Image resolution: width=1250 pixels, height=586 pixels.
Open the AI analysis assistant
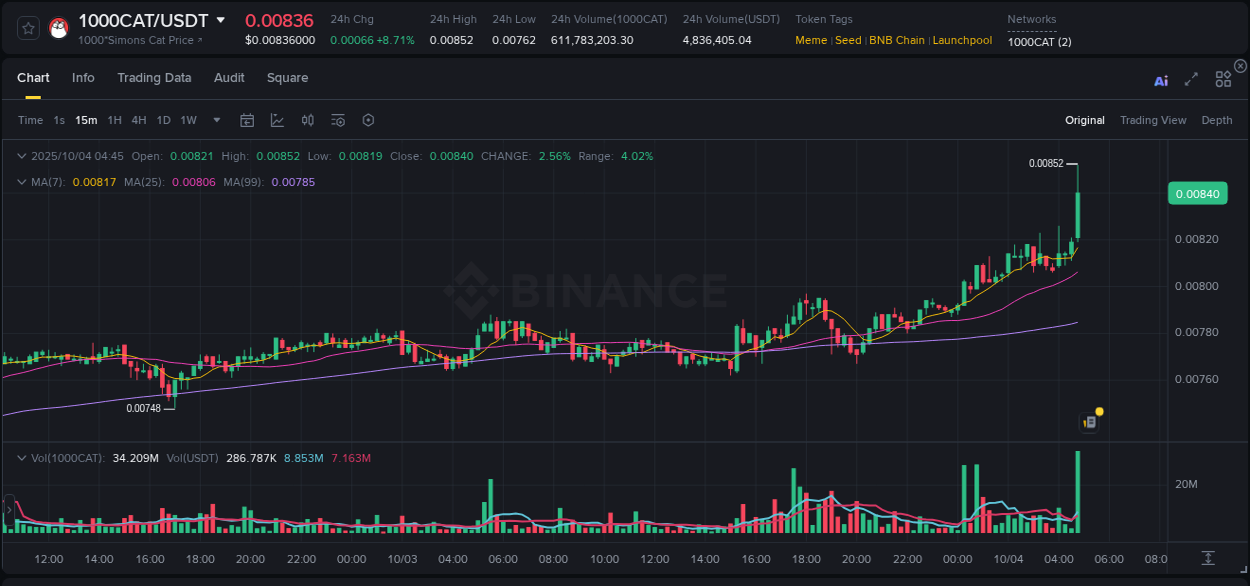click(x=1161, y=78)
